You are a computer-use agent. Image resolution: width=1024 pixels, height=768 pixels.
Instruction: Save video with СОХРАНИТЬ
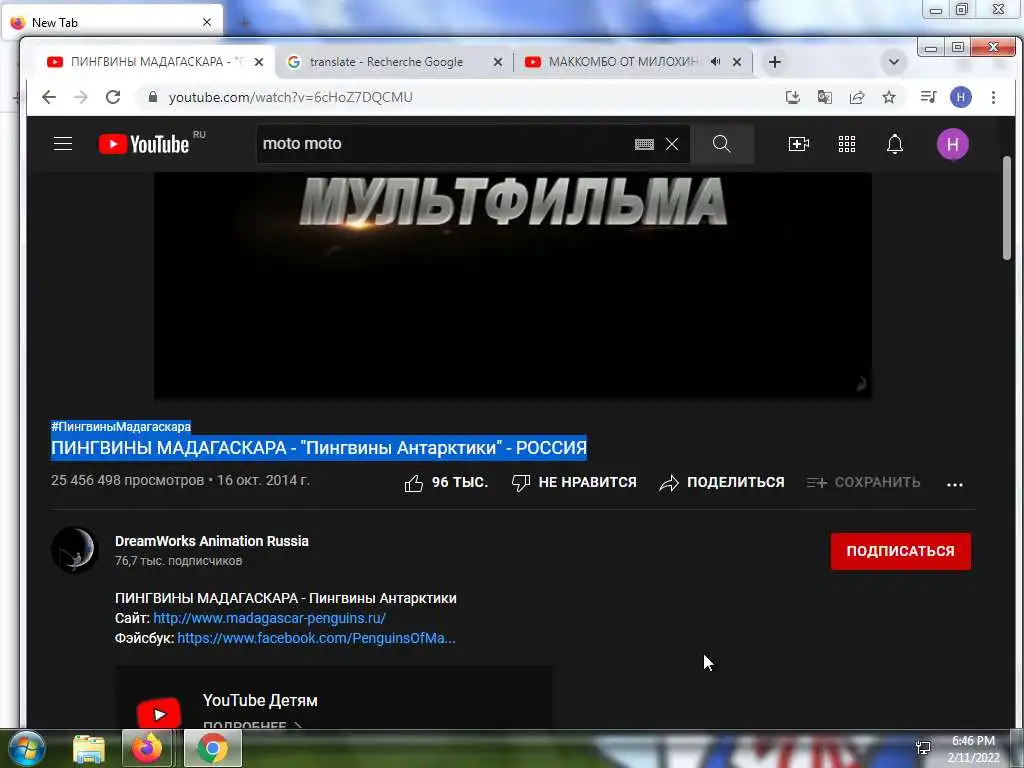[863, 483]
